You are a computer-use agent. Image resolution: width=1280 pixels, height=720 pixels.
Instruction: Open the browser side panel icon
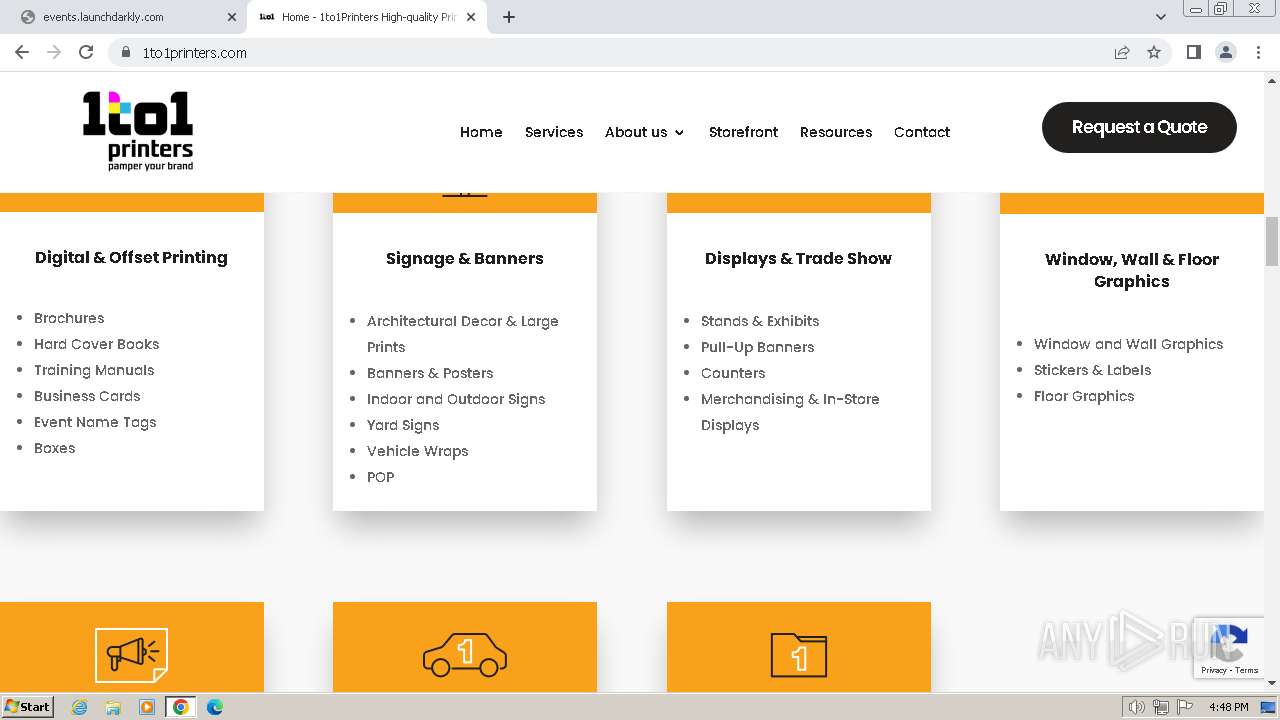pyautogui.click(x=1193, y=52)
